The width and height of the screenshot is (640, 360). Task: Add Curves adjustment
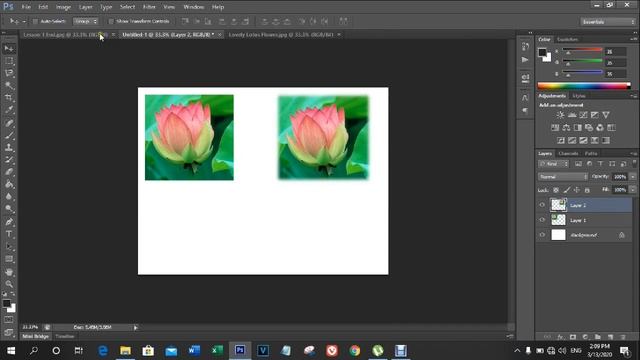(x=584, y=115)
